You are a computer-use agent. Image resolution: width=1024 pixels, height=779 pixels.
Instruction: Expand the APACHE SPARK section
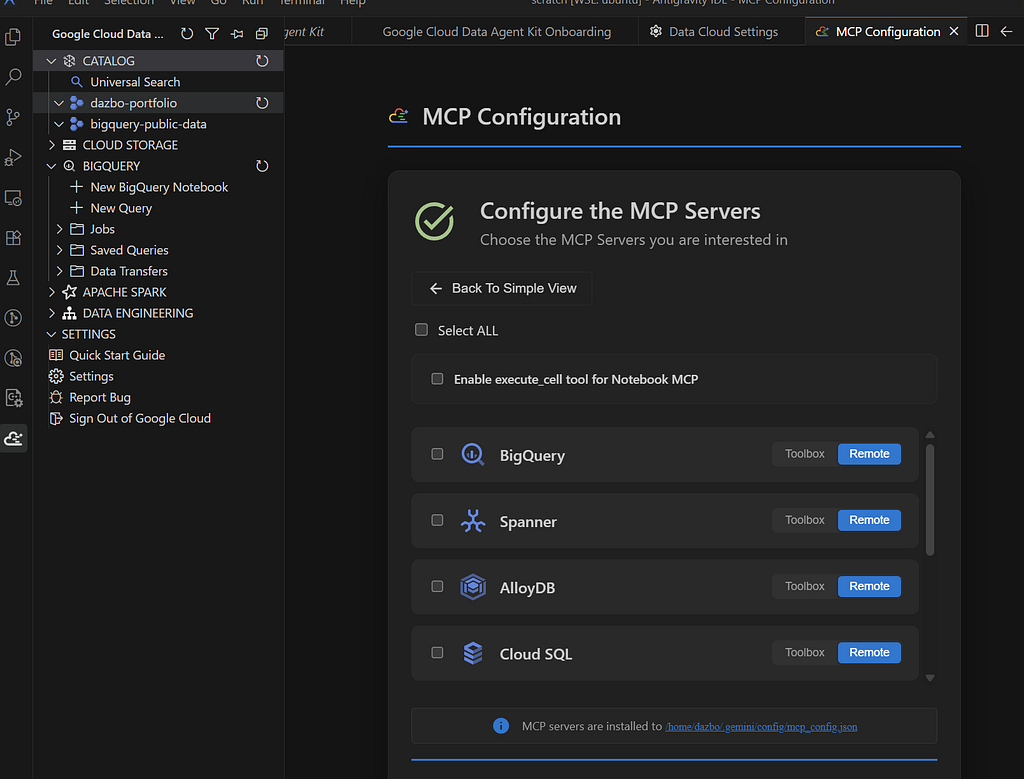point(52,292)
